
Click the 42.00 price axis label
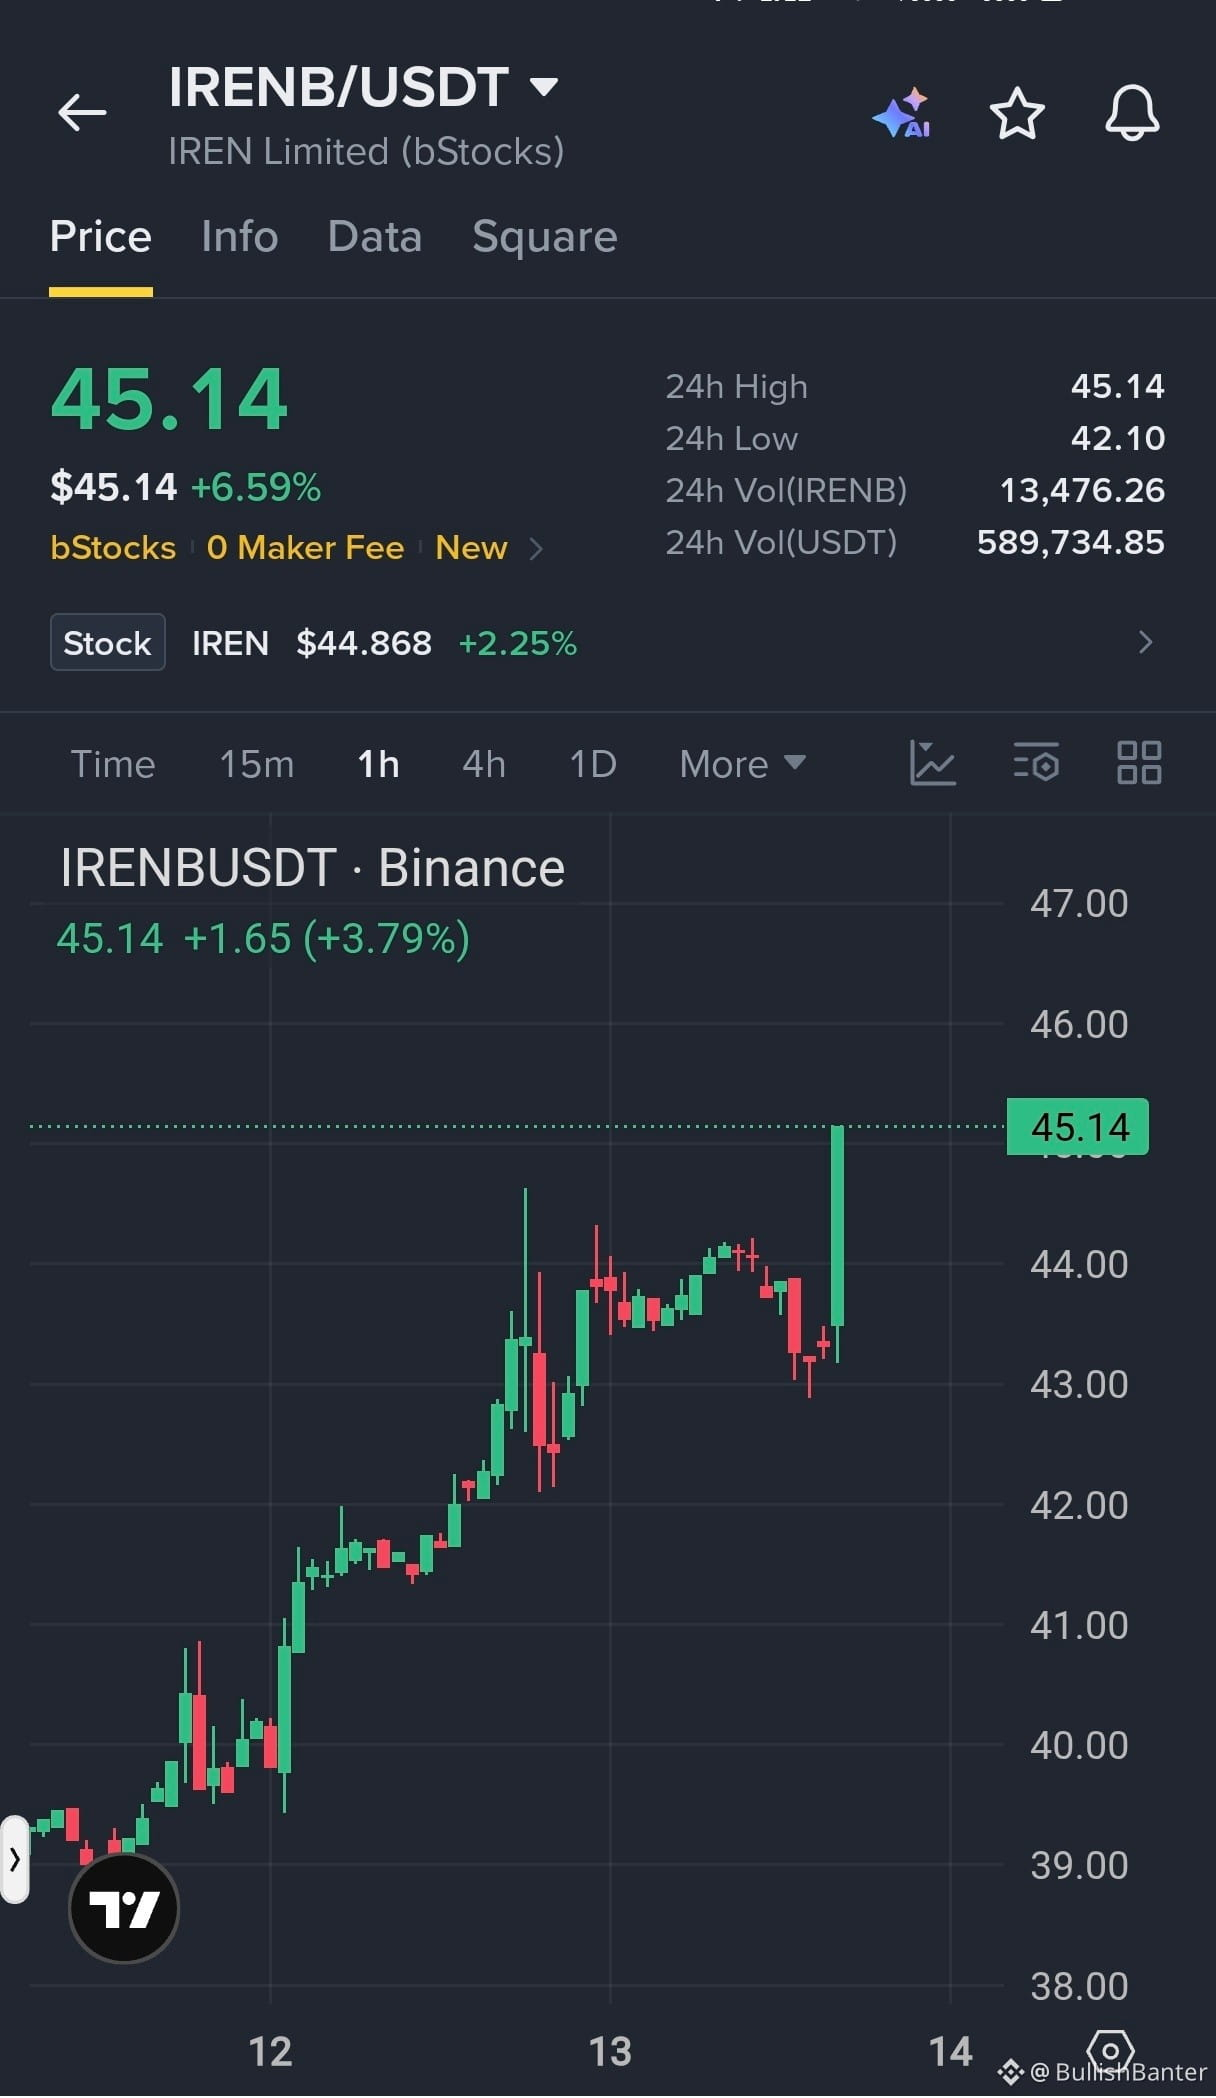click(x=1079, y=1505)
